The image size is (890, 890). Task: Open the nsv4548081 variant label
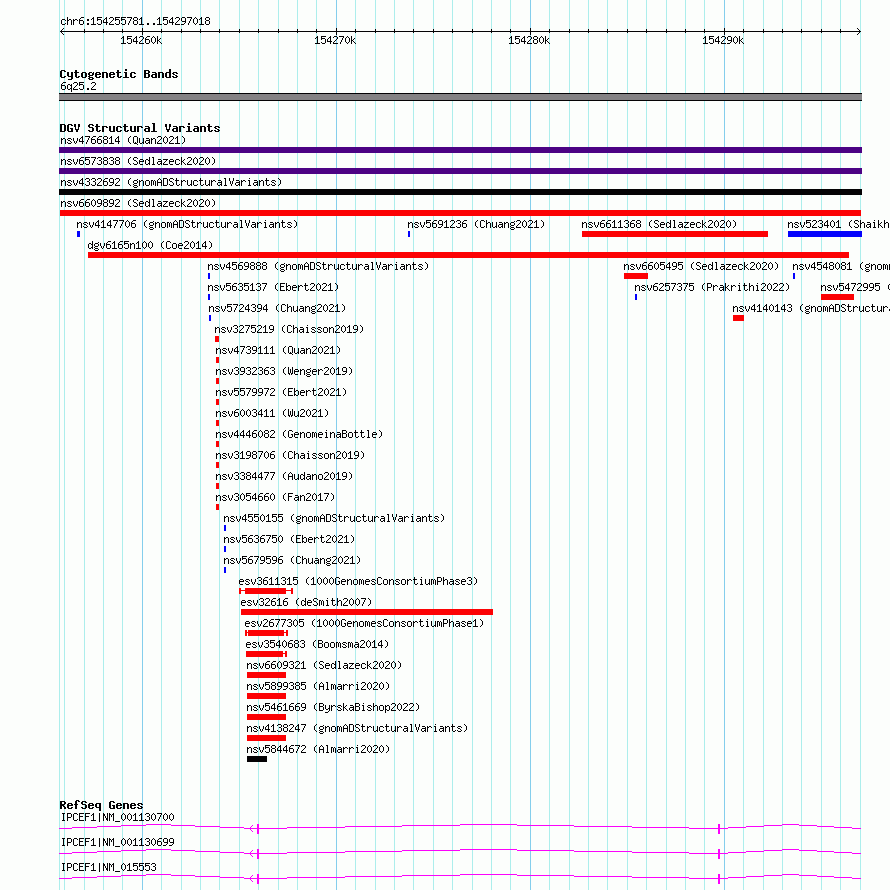[841, 266]
